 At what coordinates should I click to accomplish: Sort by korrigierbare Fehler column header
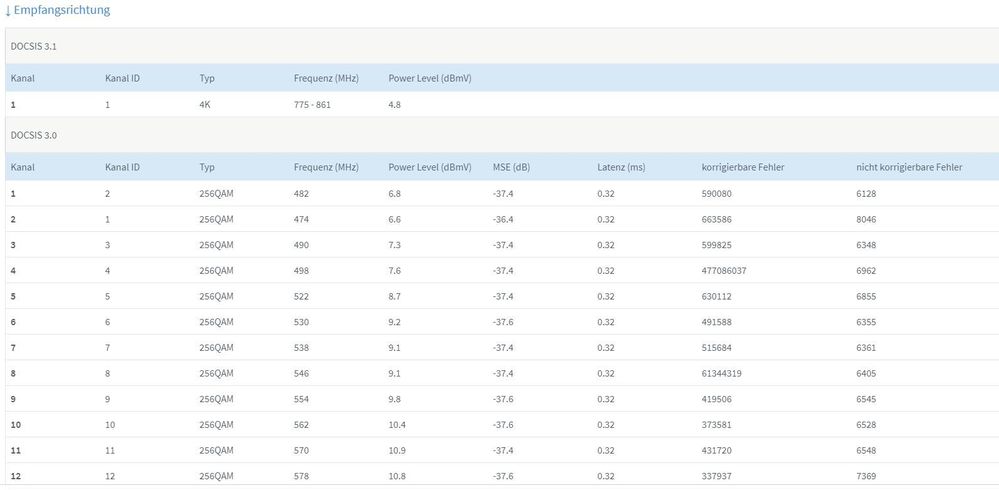743,167
